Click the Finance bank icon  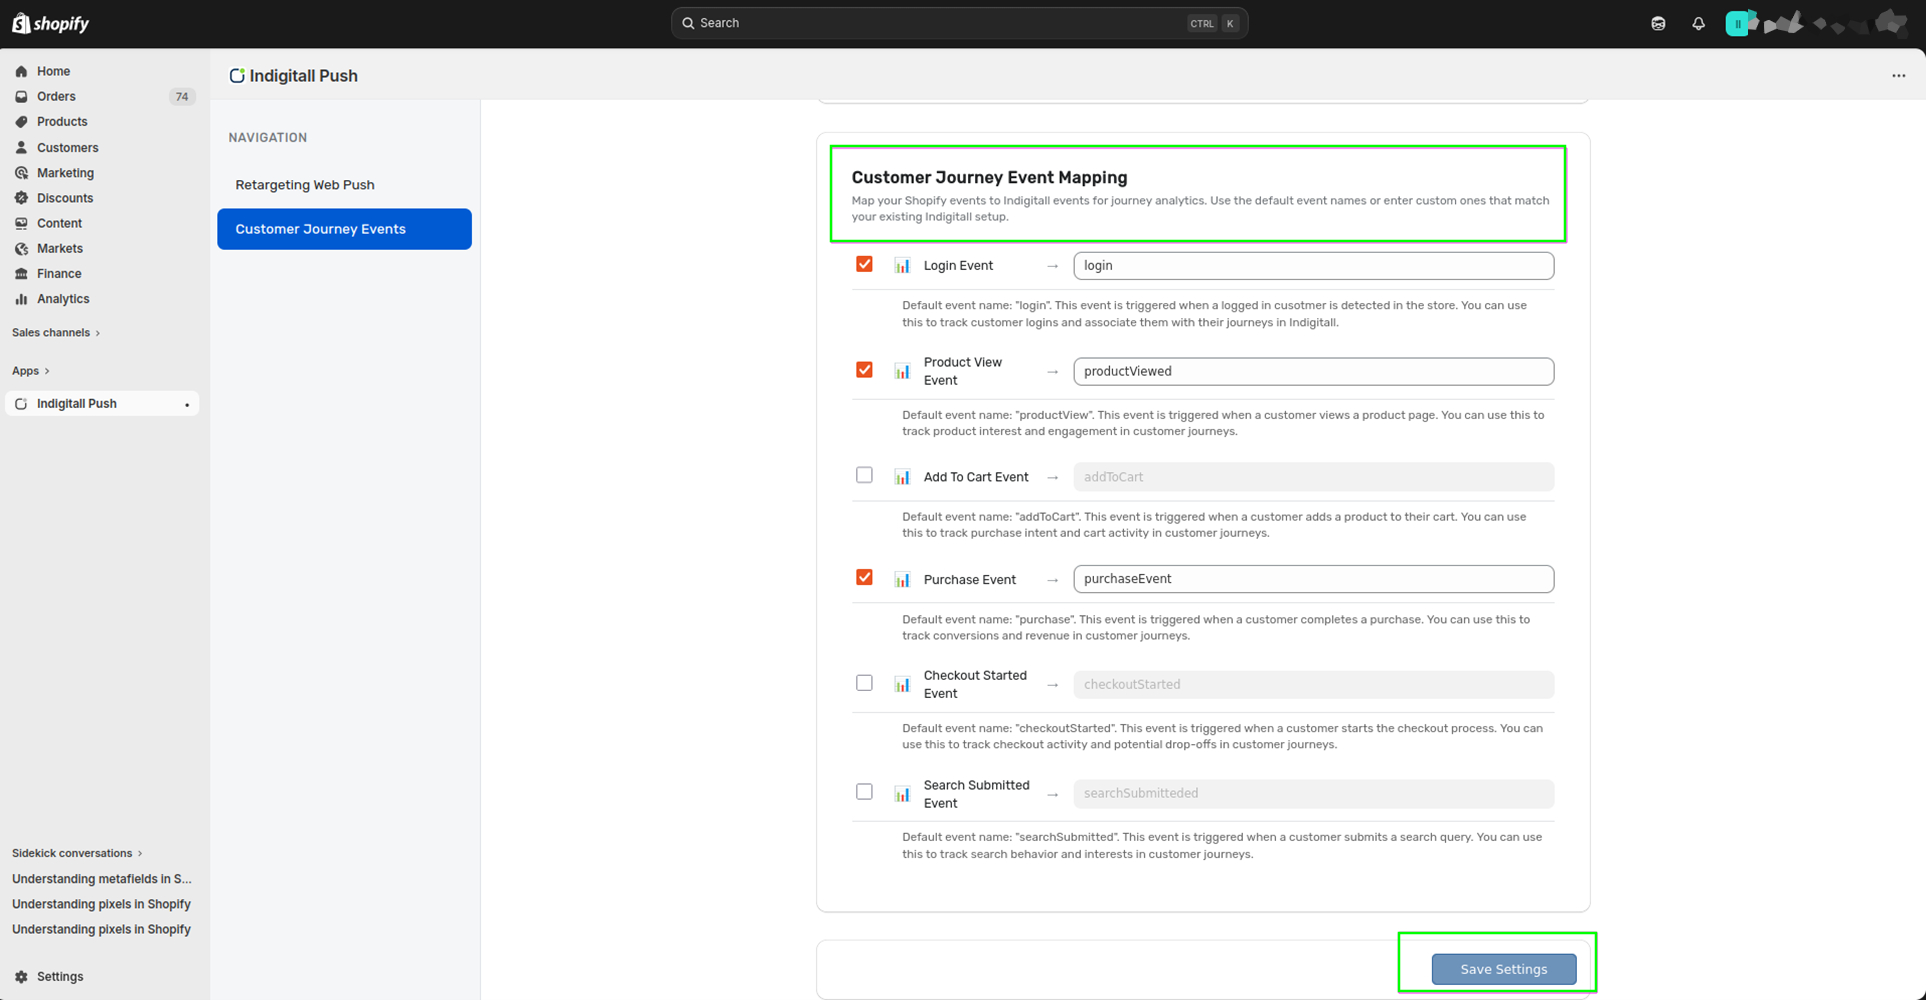[21, 274]
